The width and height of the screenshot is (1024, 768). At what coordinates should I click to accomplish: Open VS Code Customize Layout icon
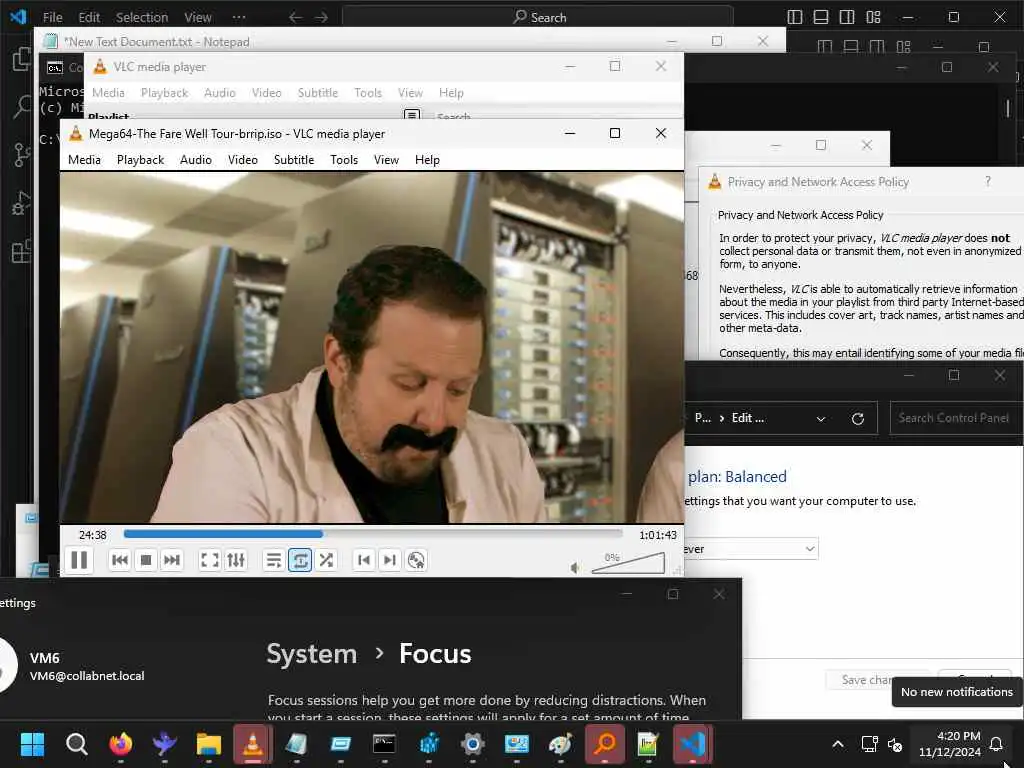(873, 17)
